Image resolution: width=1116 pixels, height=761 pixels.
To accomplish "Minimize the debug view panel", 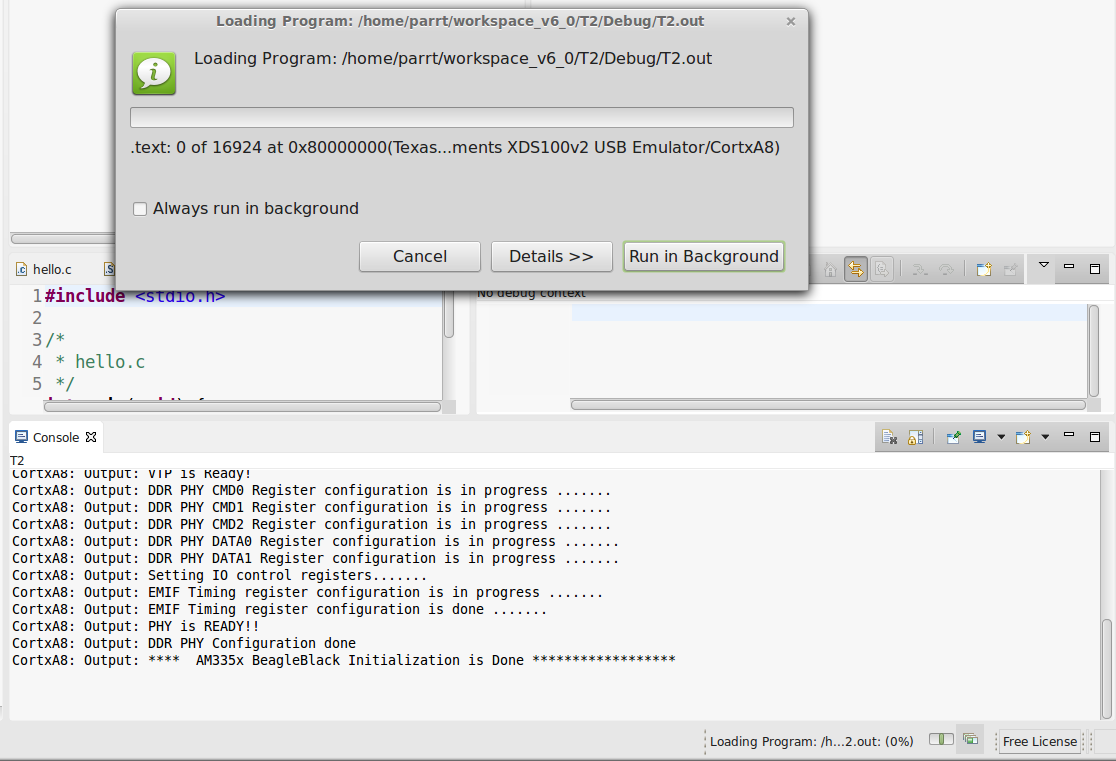I will click(x=1069, y=266).
